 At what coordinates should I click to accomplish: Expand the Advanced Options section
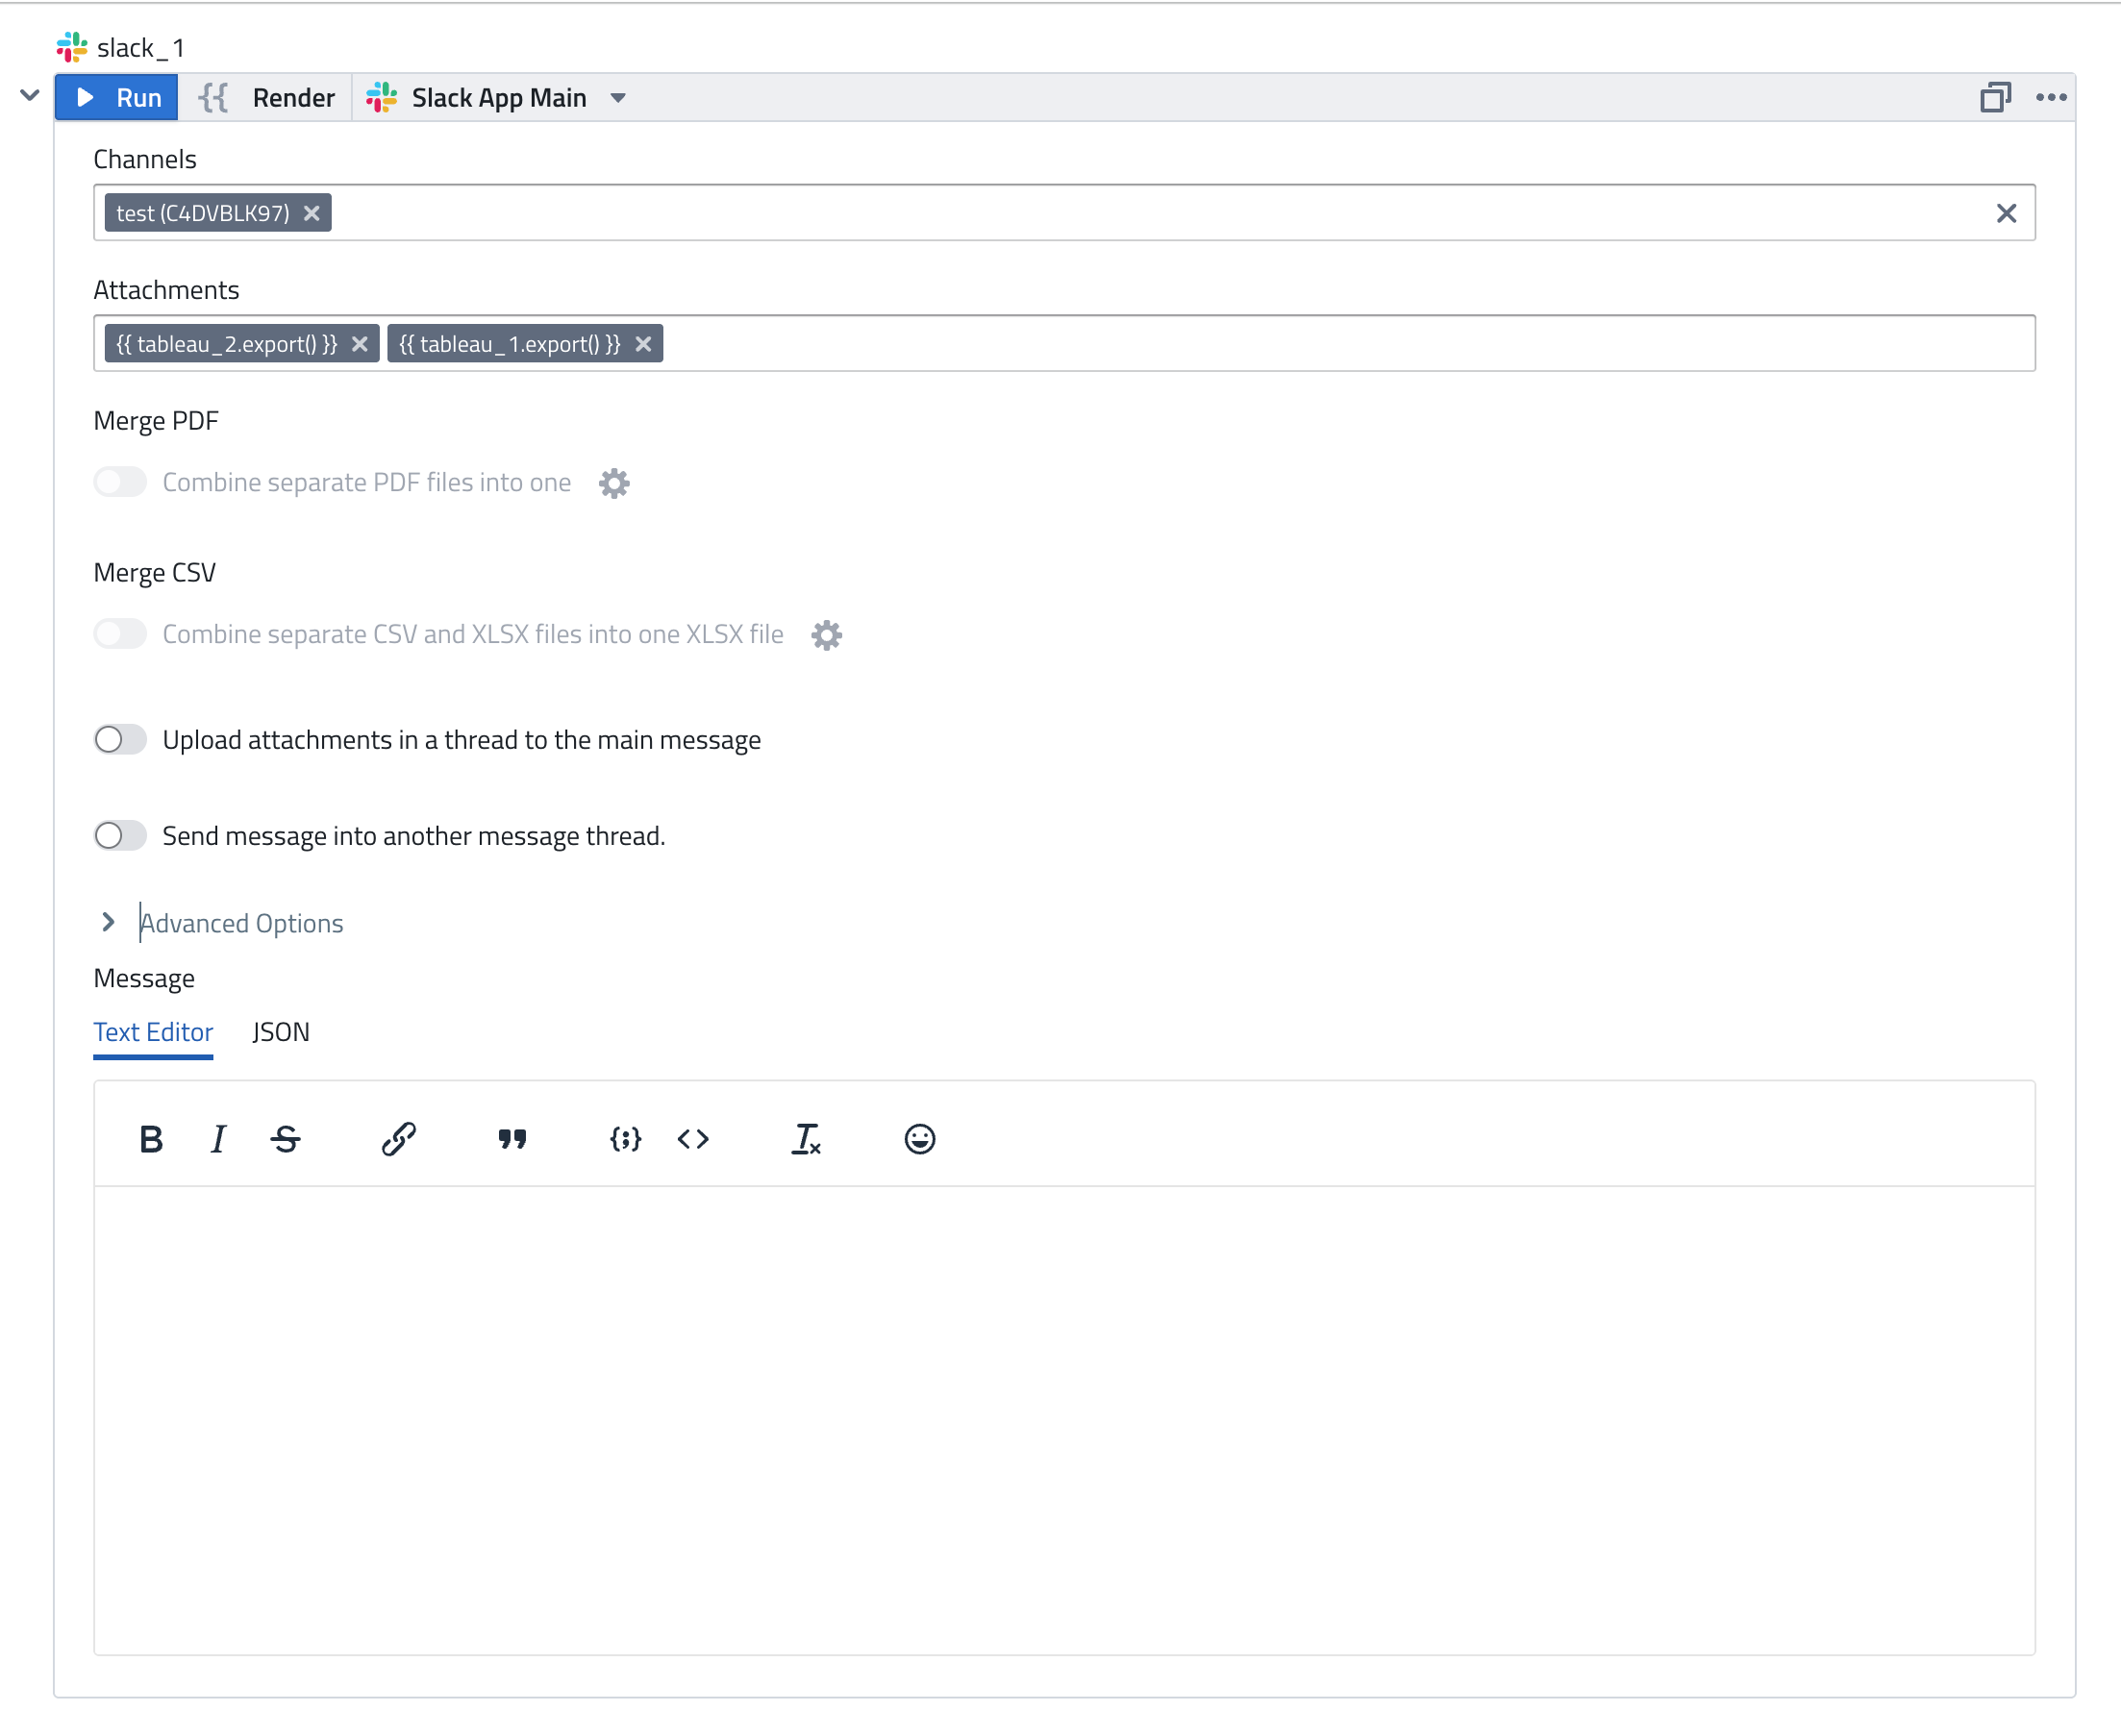(109, 923)
